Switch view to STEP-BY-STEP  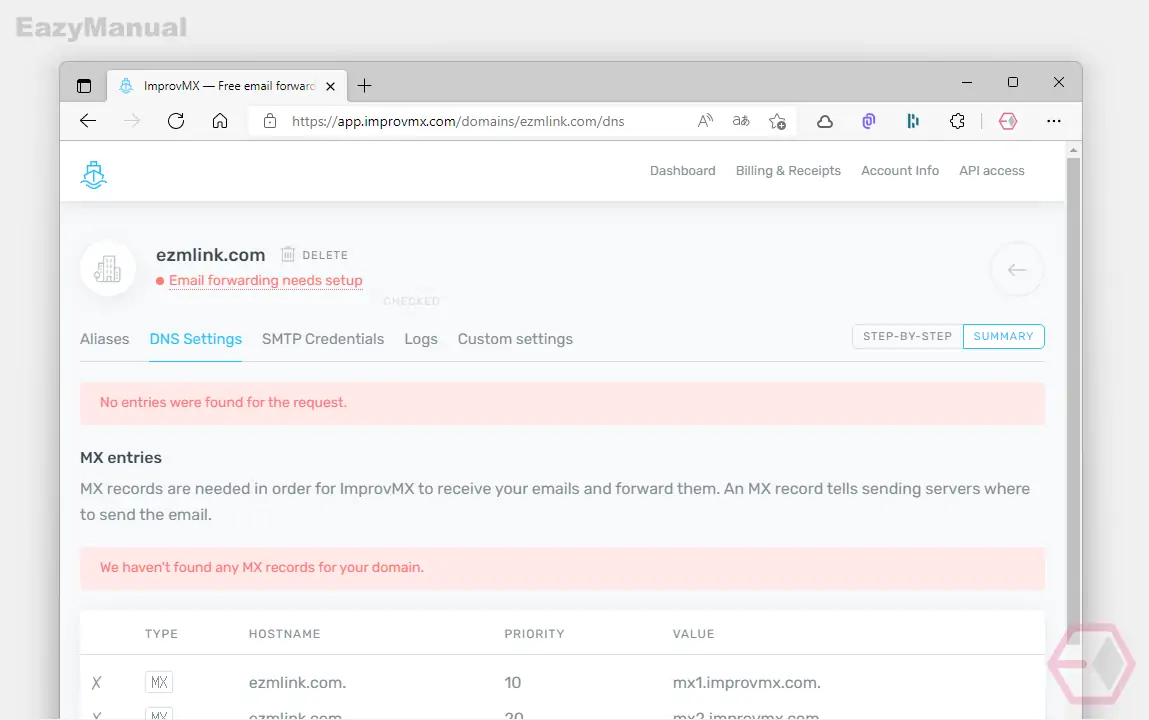(907, 336)
